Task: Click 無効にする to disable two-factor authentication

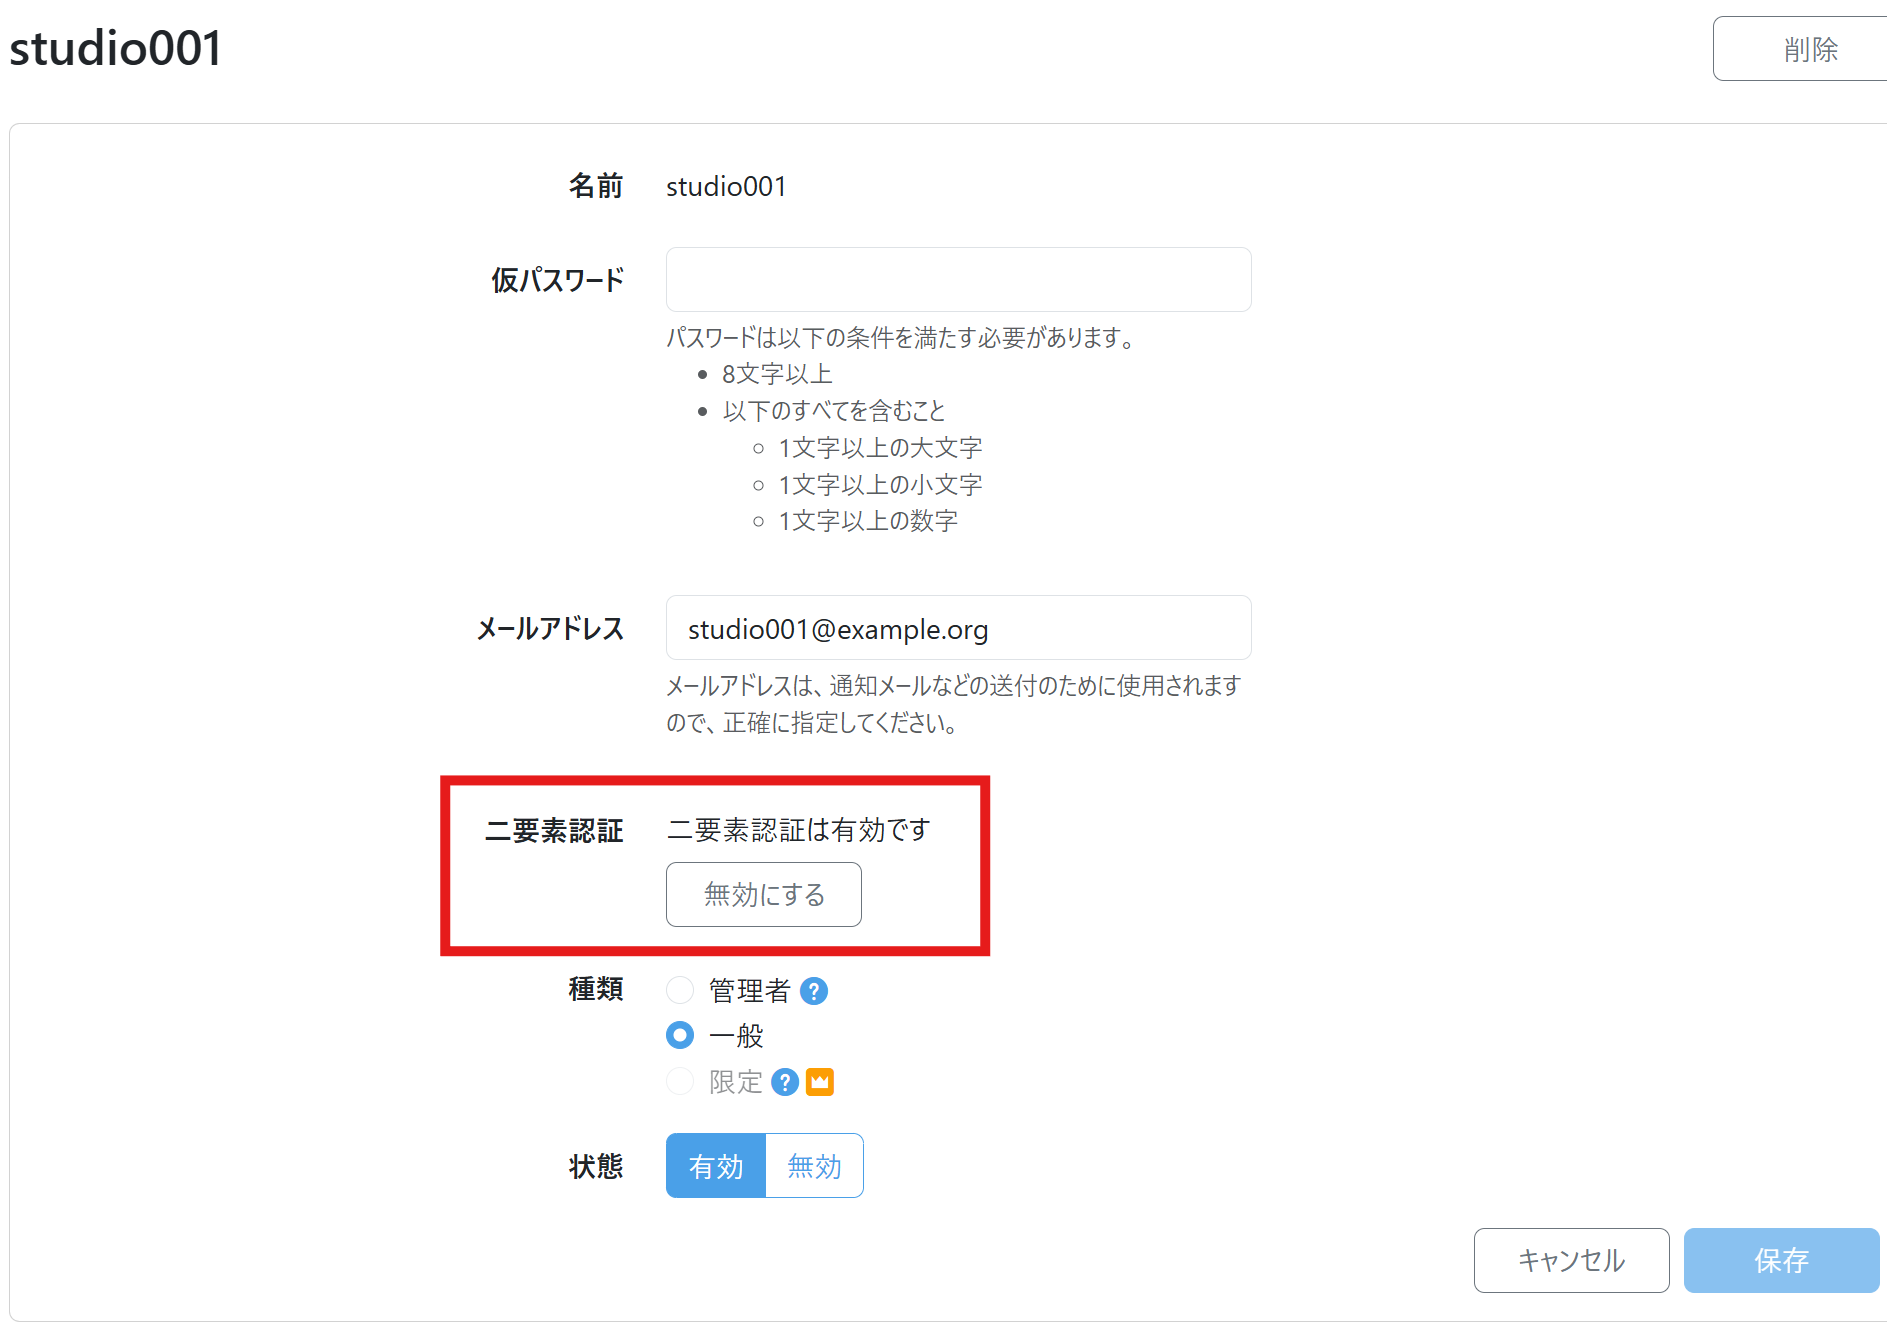Action: (x=763, y=894)
